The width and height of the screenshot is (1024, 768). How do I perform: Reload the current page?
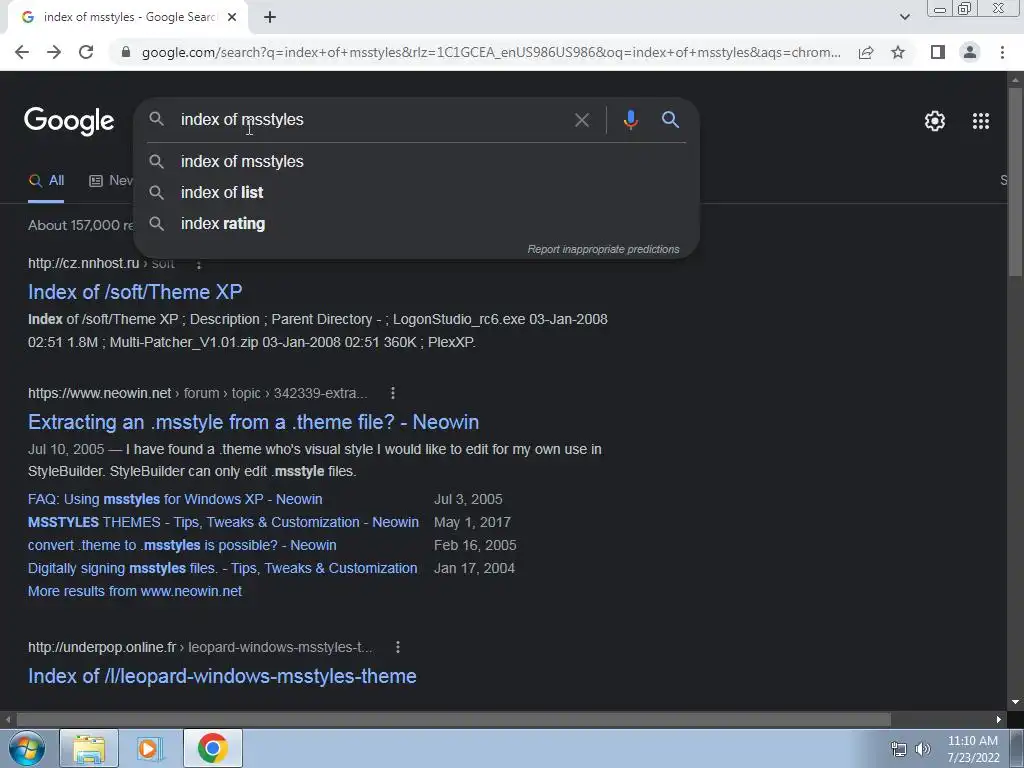pos(86,52)
